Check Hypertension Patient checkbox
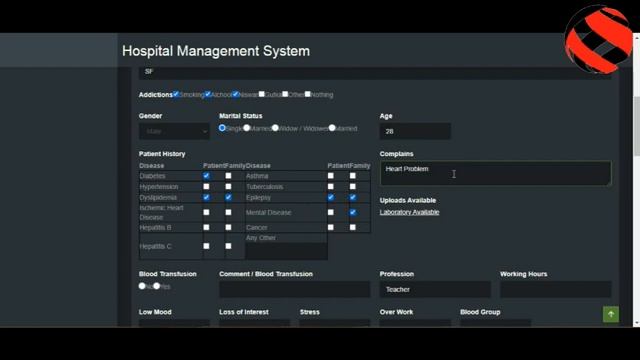 tap(207, 187)
